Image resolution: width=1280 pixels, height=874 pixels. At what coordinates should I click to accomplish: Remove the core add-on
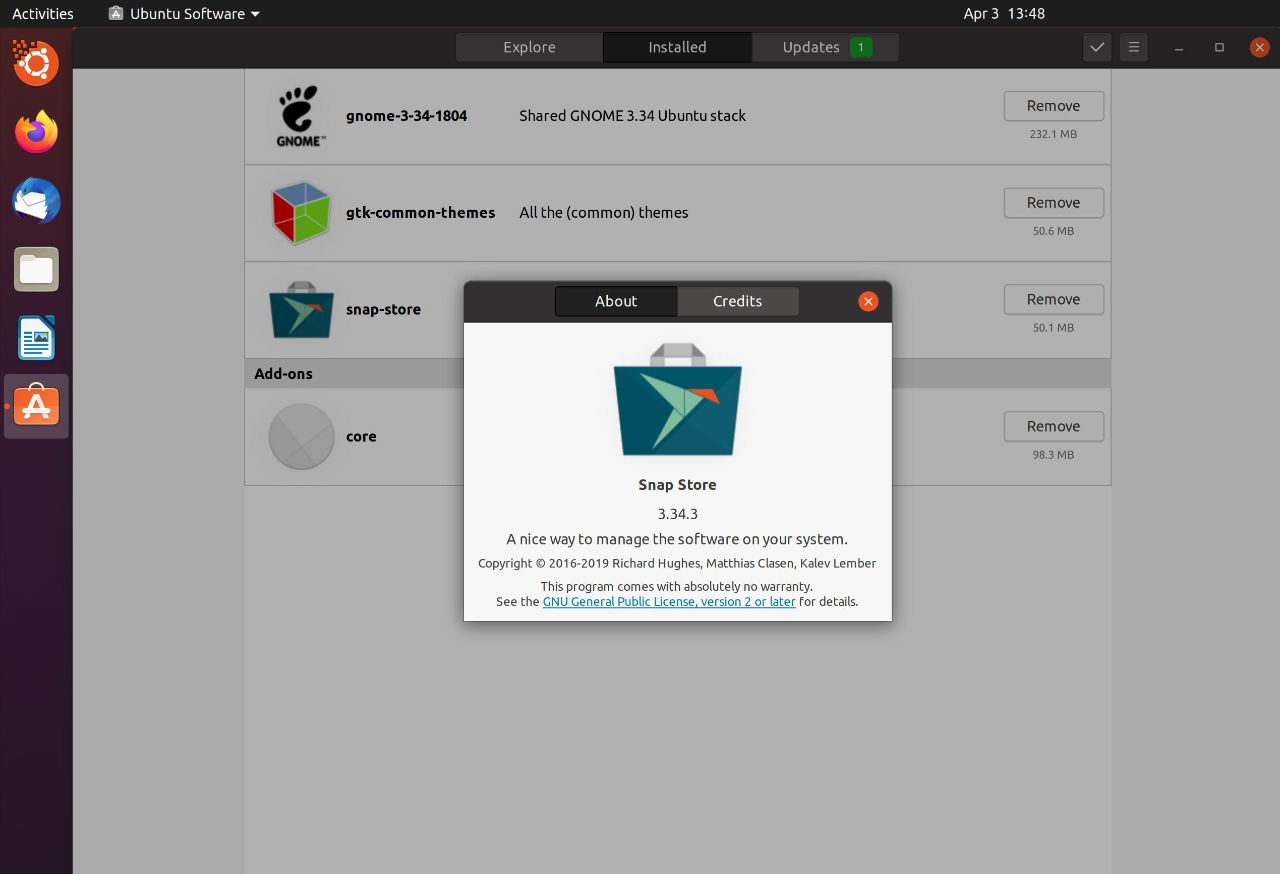(1053, 427)
